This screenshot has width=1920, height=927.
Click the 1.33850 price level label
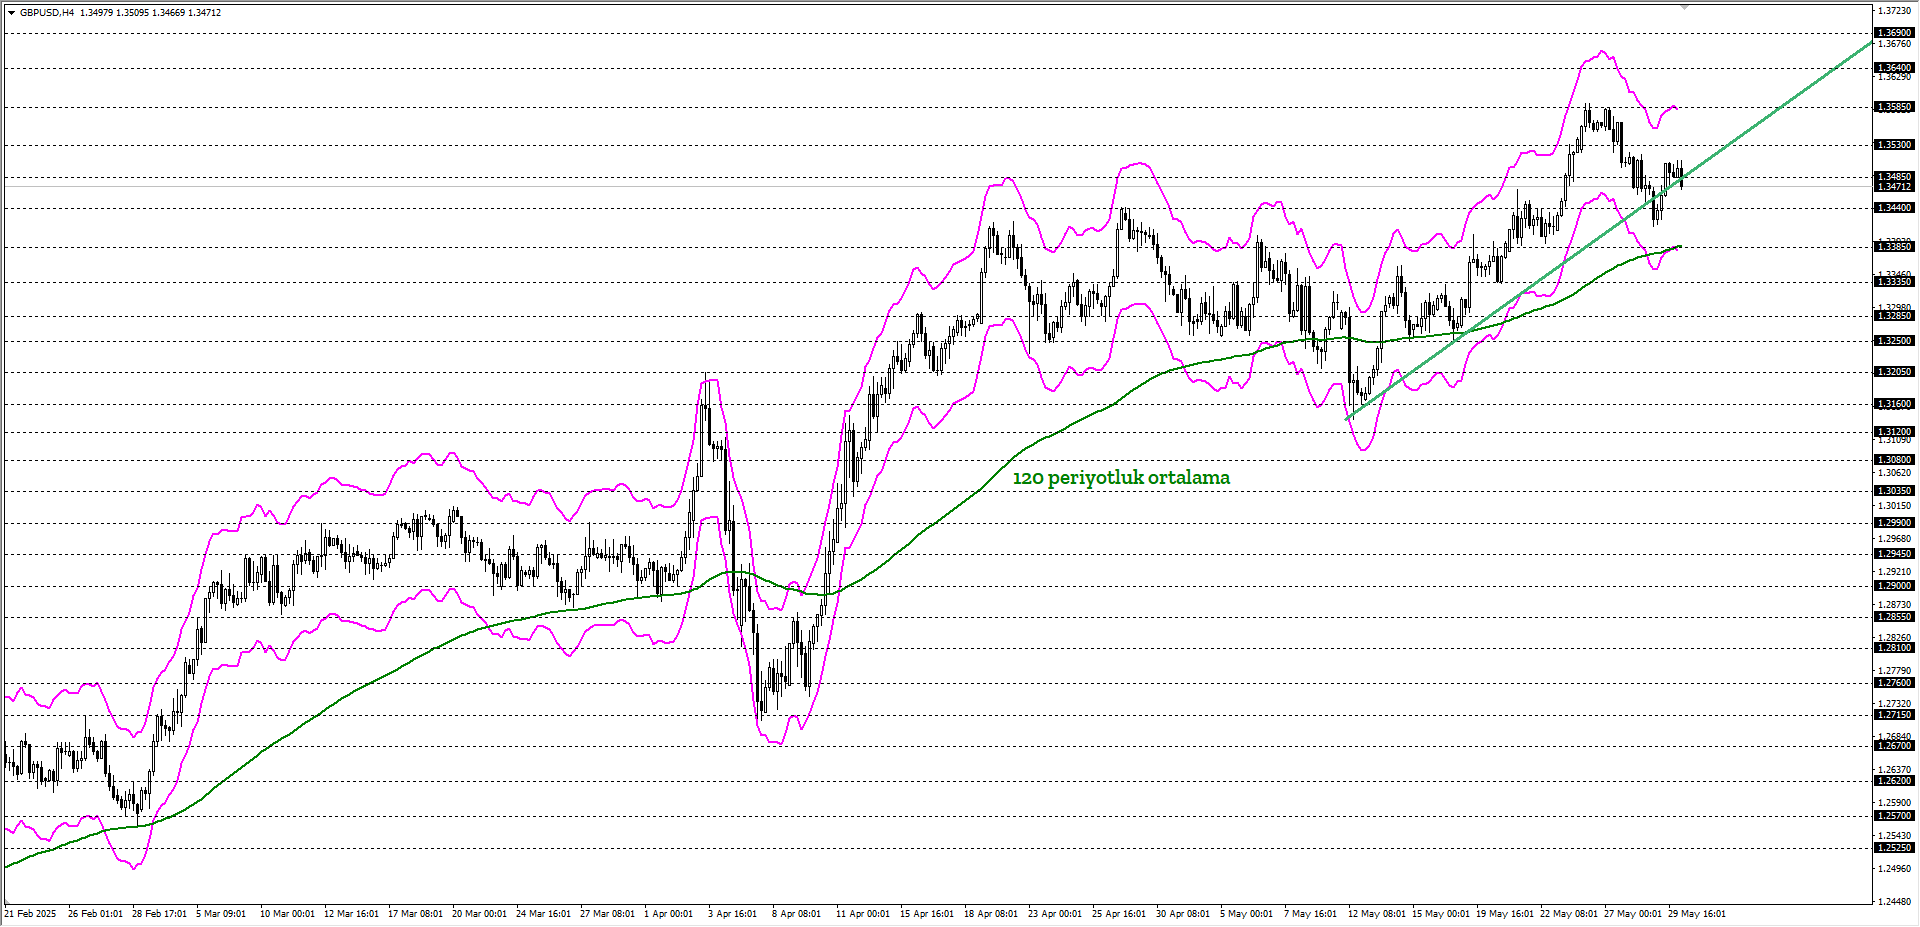click(1894, 247)
